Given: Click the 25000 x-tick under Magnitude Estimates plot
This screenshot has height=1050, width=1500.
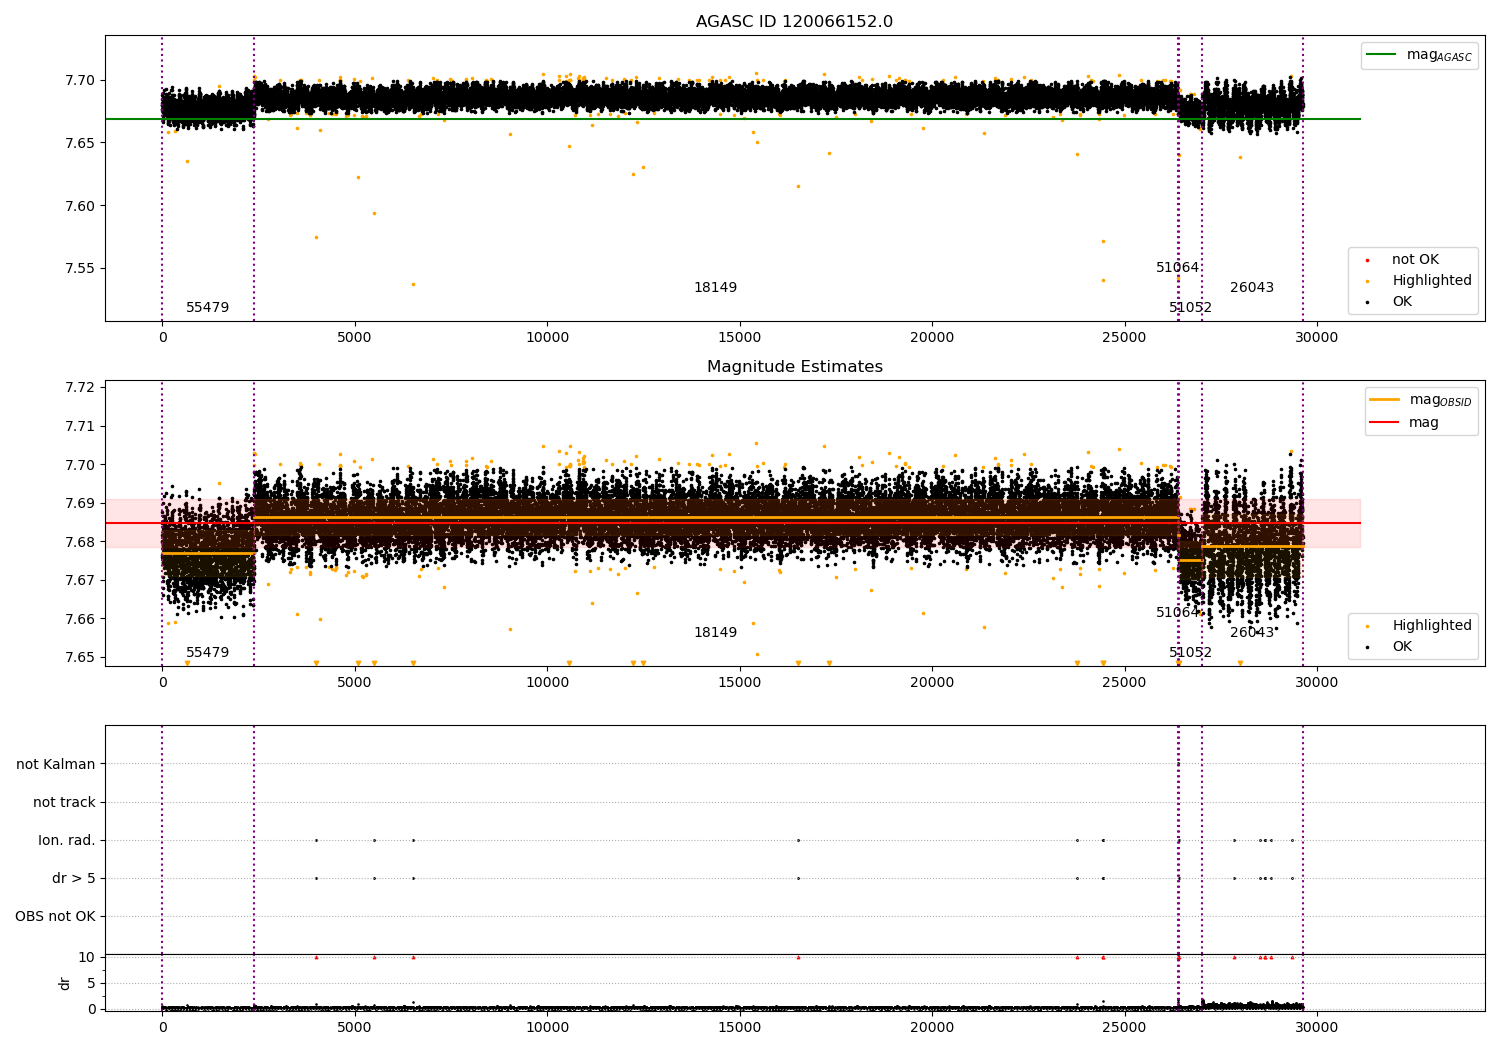Looking at the screenshot, I should click(1124, 683).
